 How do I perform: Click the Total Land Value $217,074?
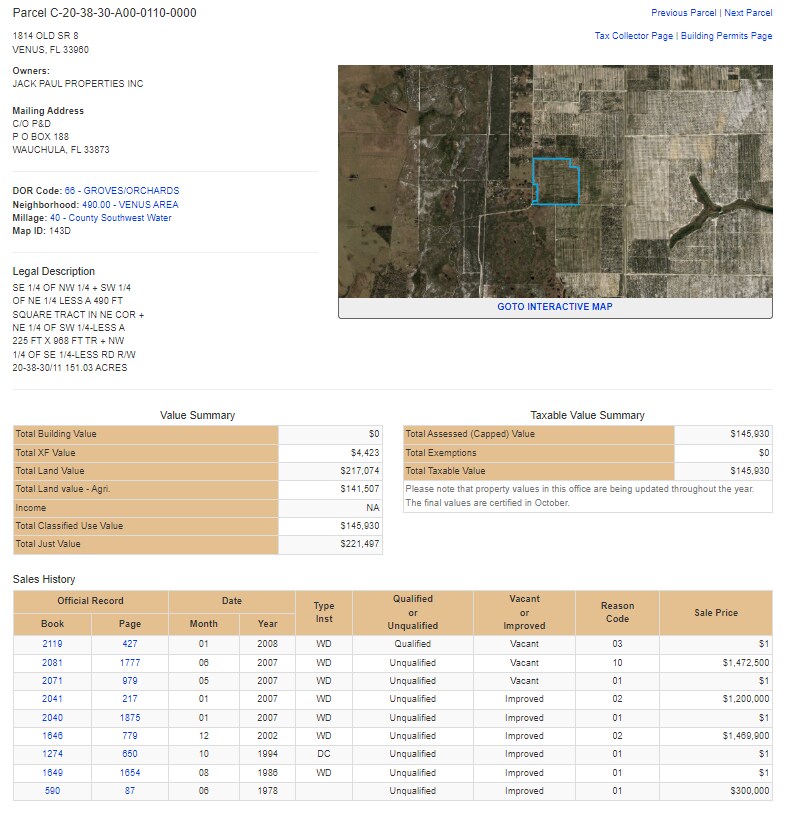click(x=359, y=471)
